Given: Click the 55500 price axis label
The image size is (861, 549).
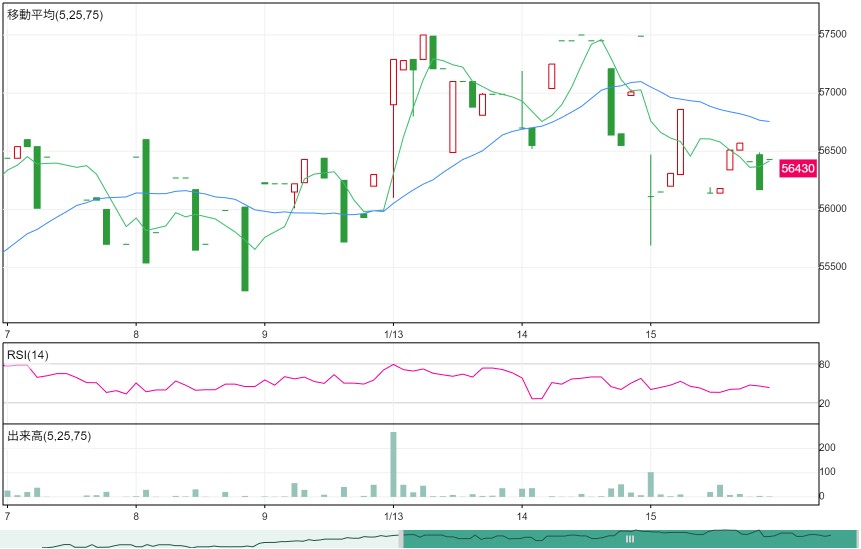Looking at the screenshot, I should [x=832, y=267].
